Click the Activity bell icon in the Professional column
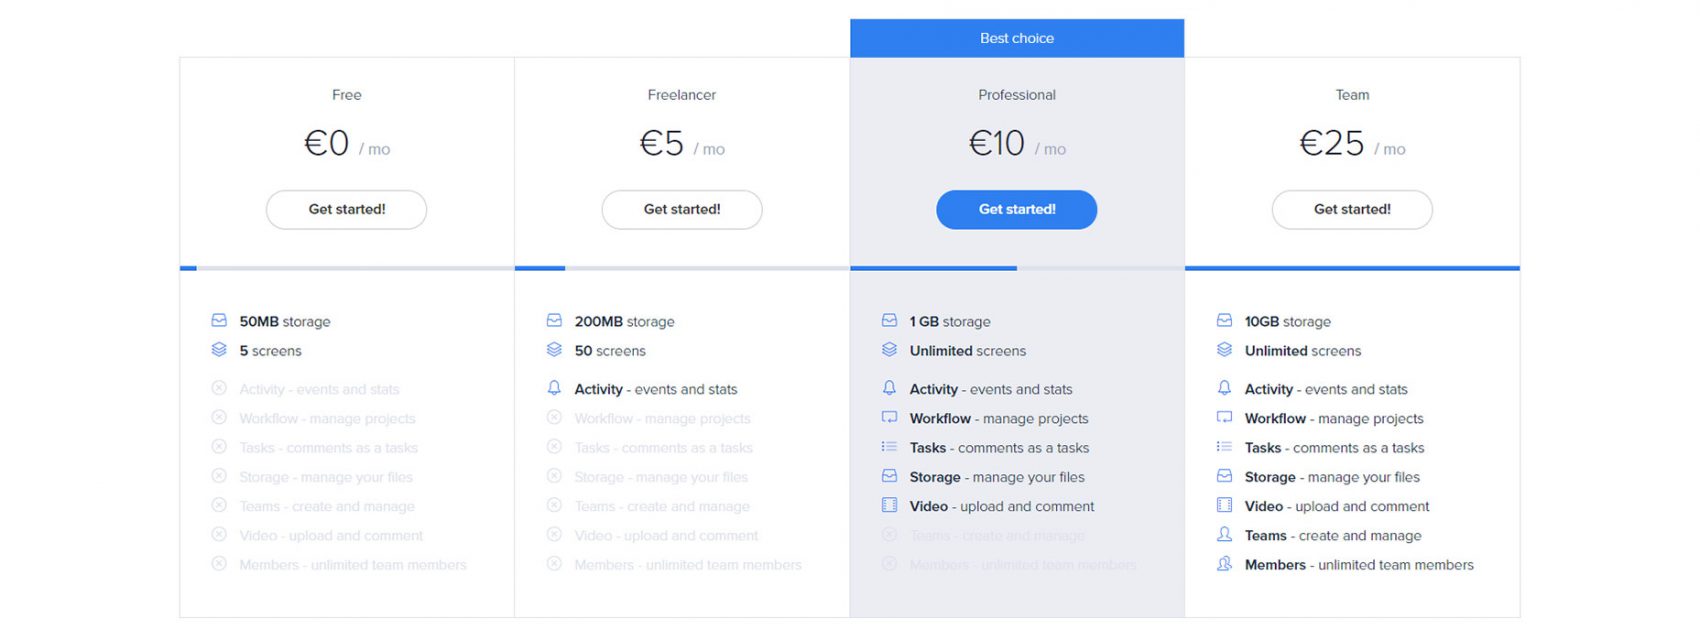The width and height of the screenshot is (1700, 640). click(889, 388)
